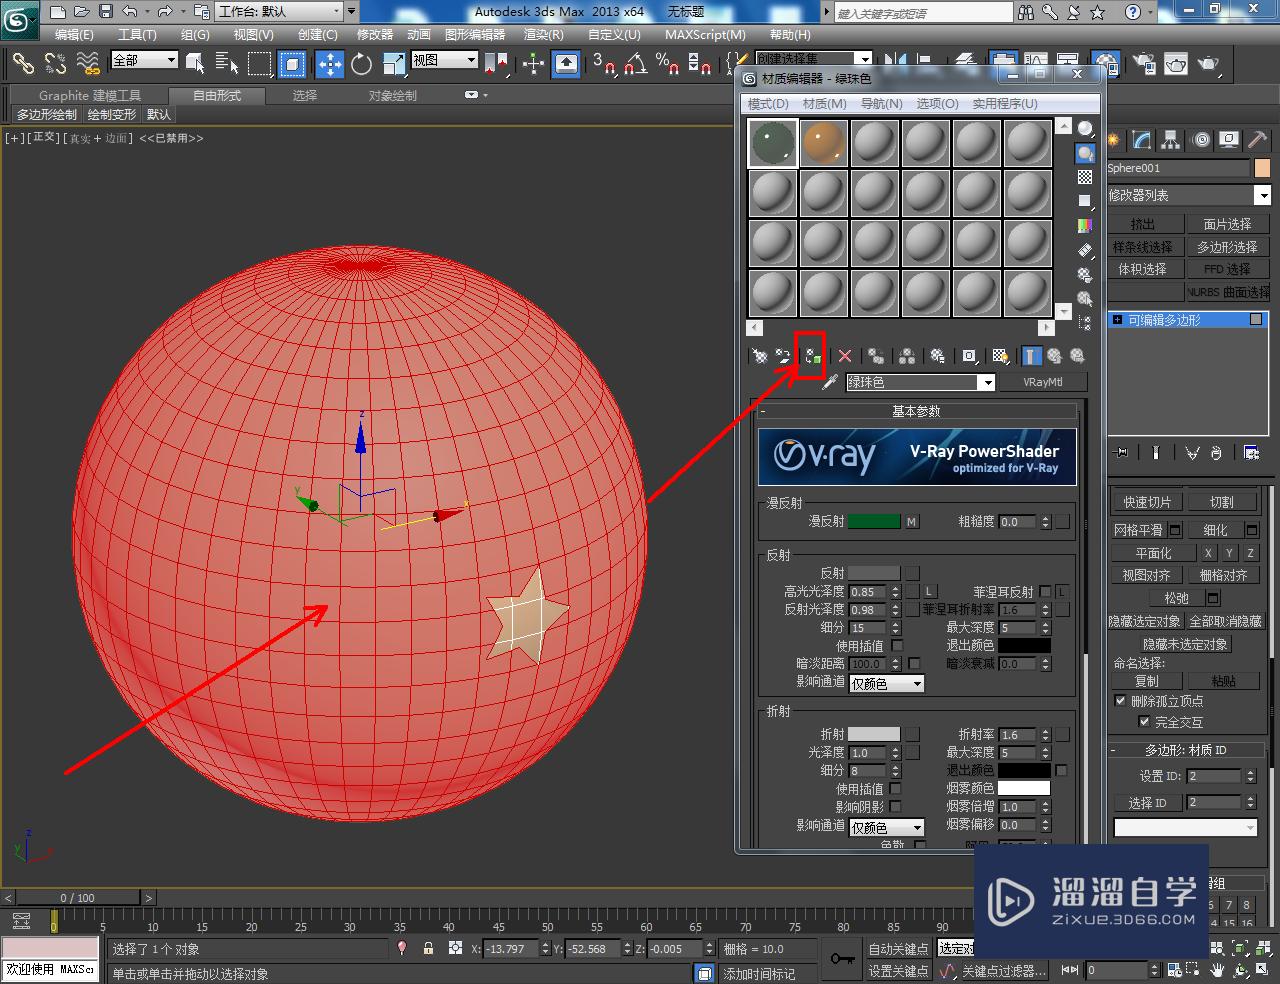1280x984 pixels.
Task: Click Put Material to Scene icon
Action: coord(783,356)
